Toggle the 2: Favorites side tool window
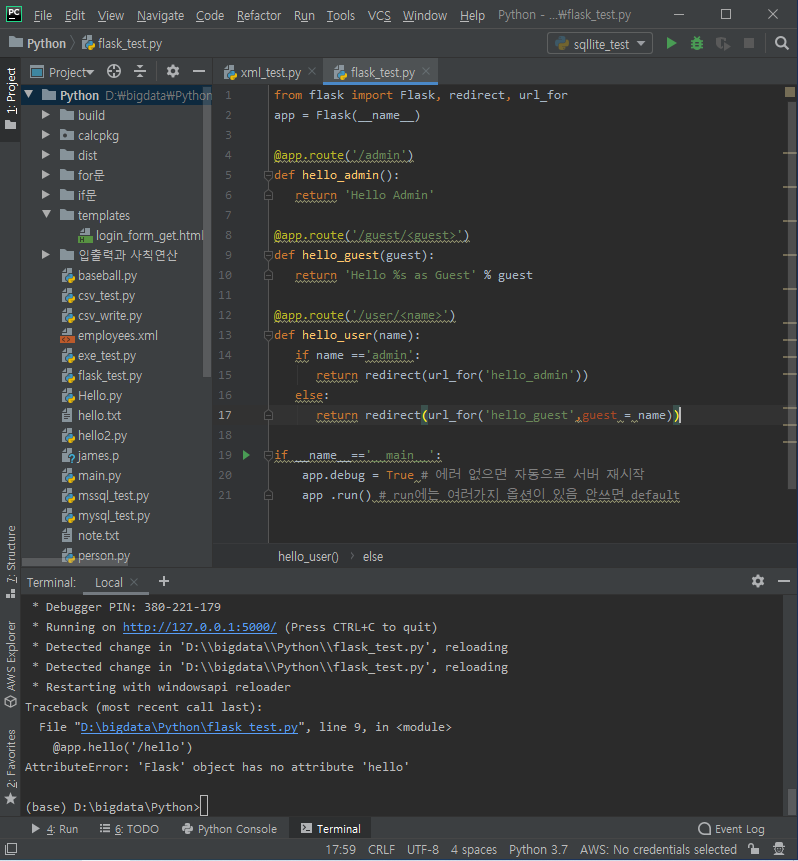Viewport: 798px width, 861px height. (10, 767)
